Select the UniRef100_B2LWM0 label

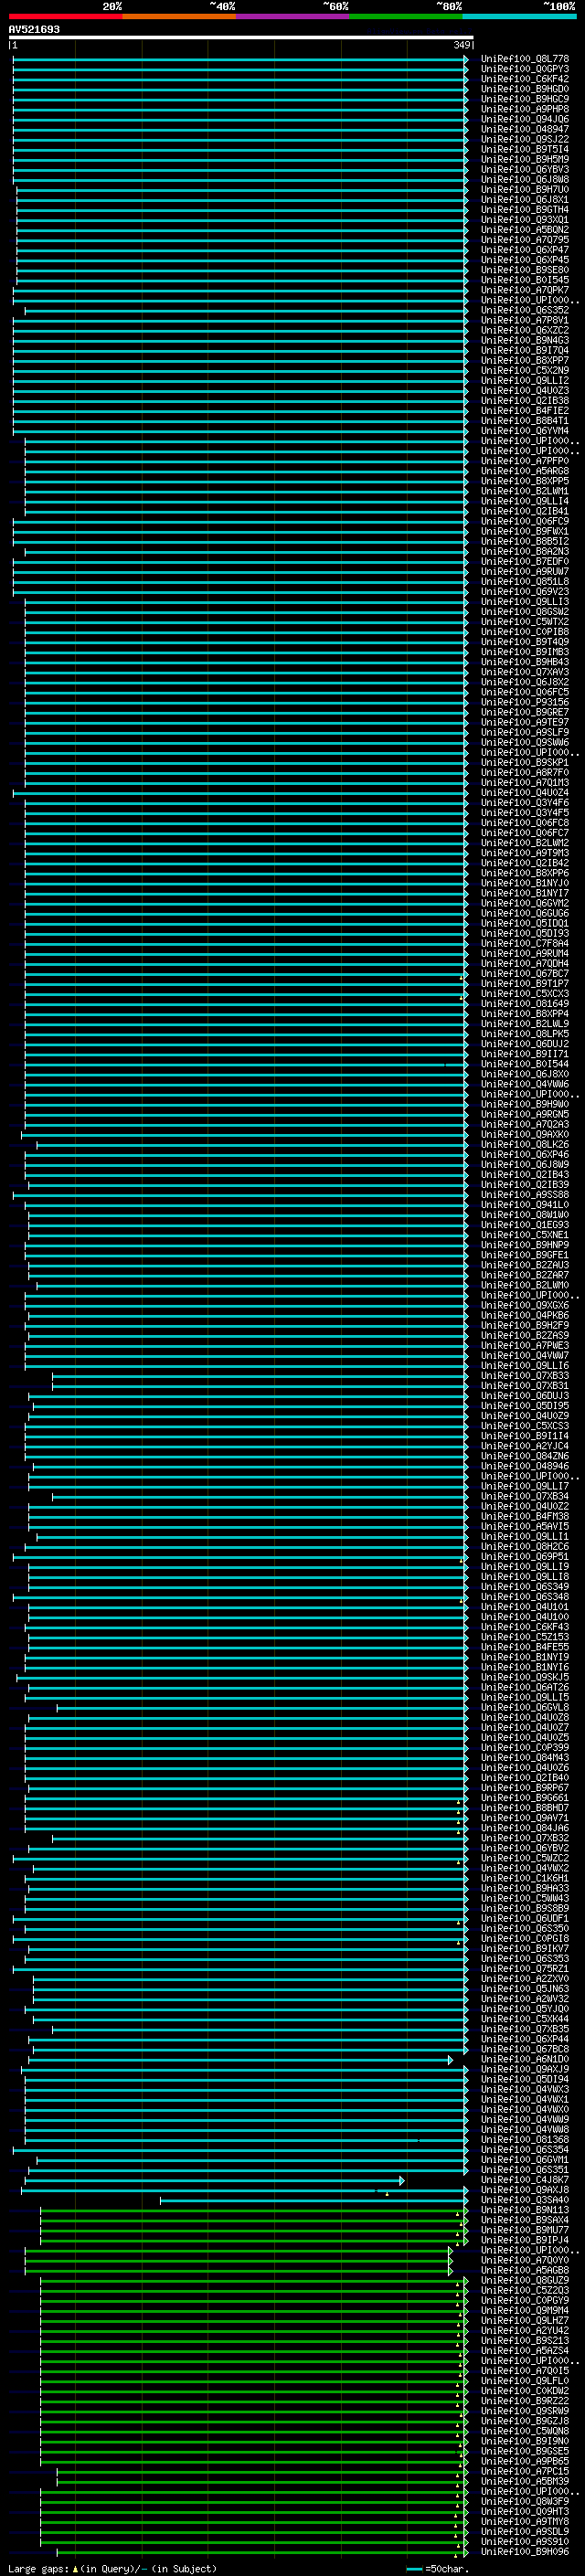pos(525,1285)
